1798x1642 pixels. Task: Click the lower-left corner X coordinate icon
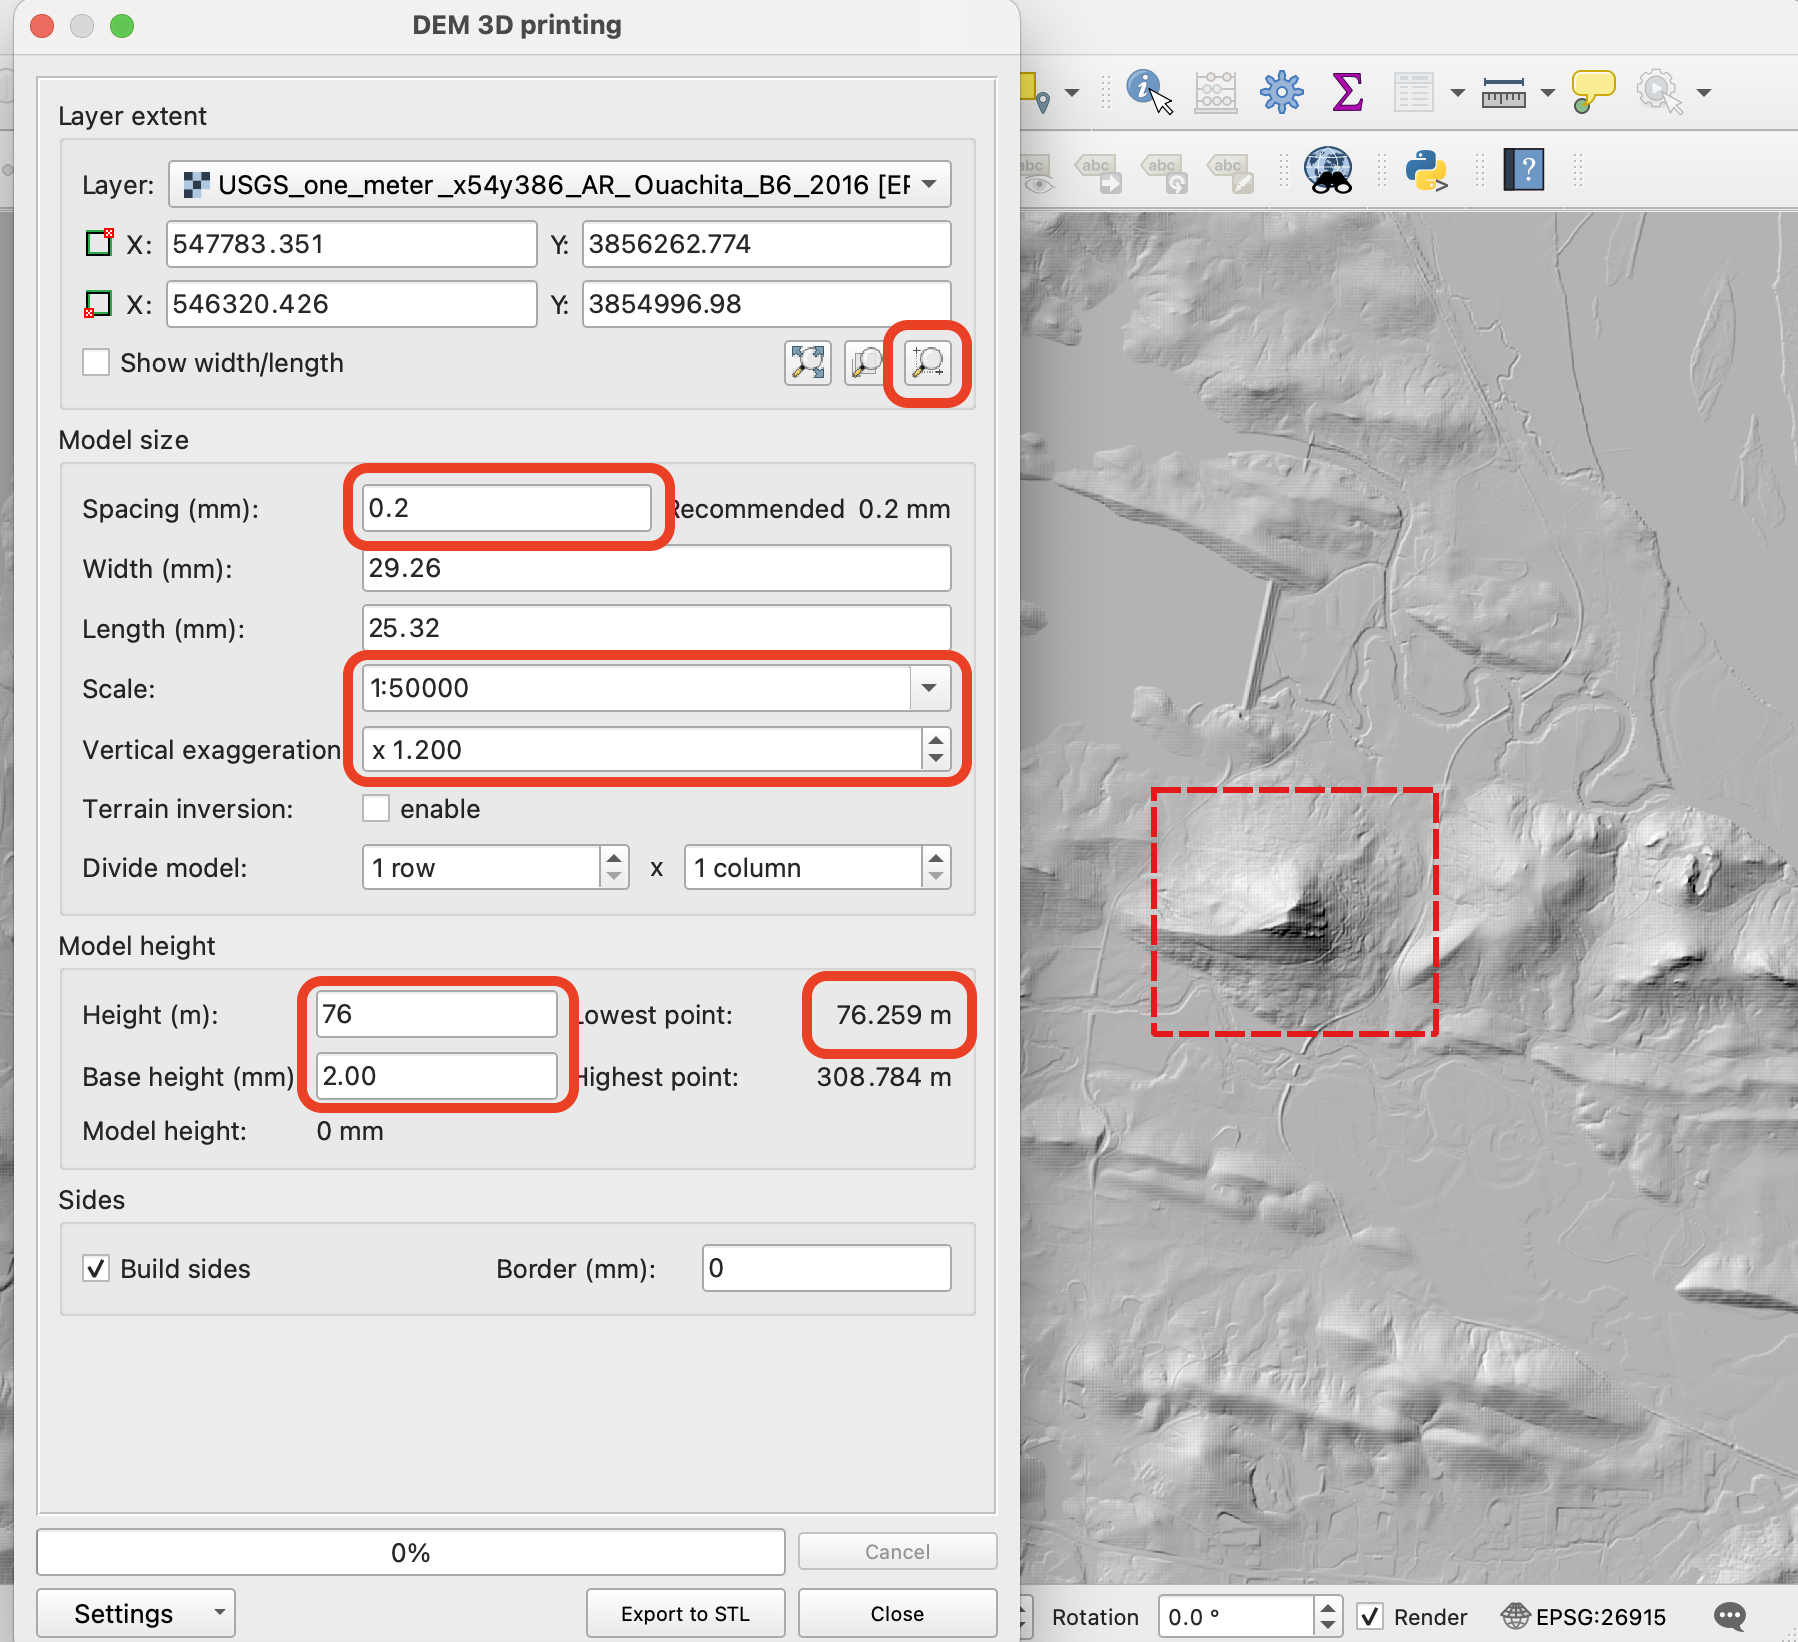click(99, 303)
